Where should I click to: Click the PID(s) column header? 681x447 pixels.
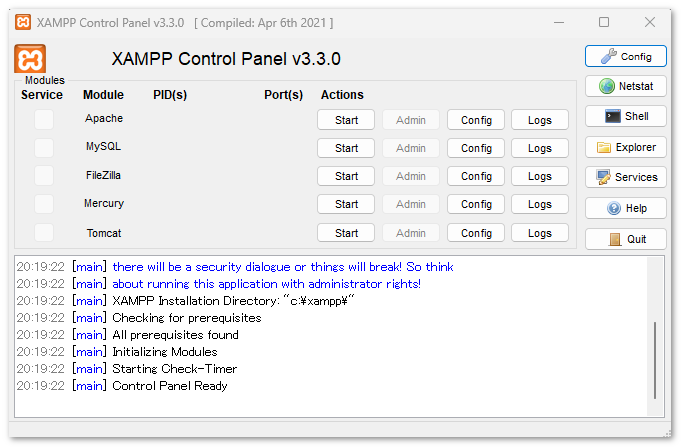(x=170, y=95)
